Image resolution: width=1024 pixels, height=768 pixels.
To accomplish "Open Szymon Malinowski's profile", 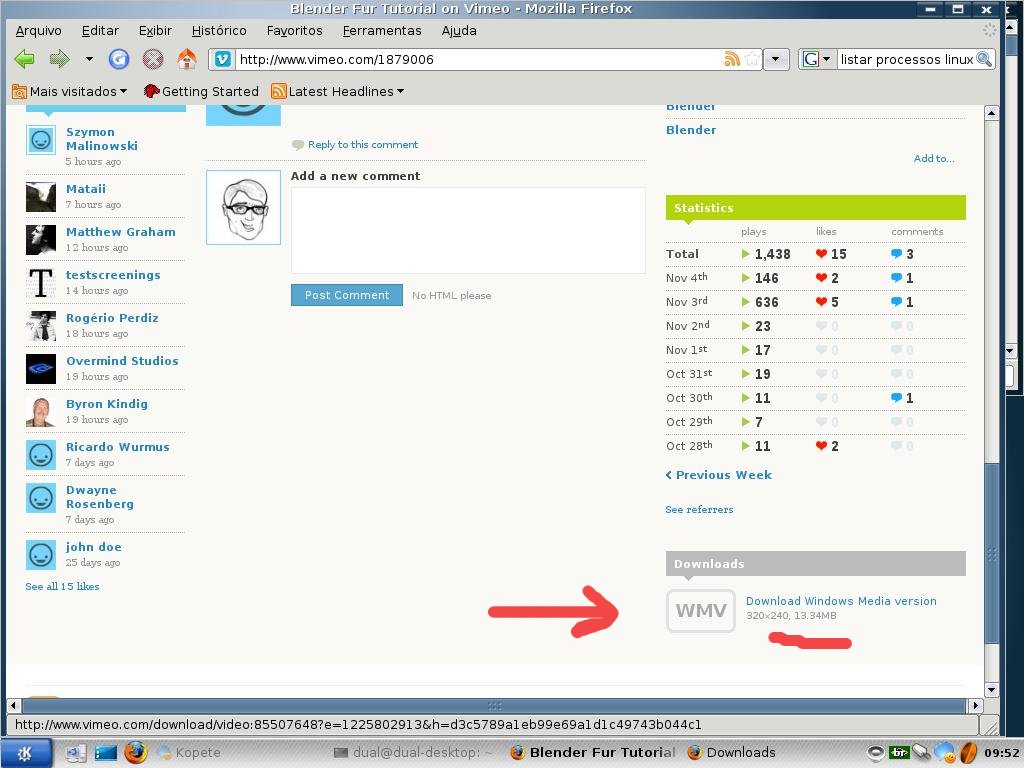I will pos(102,139).
